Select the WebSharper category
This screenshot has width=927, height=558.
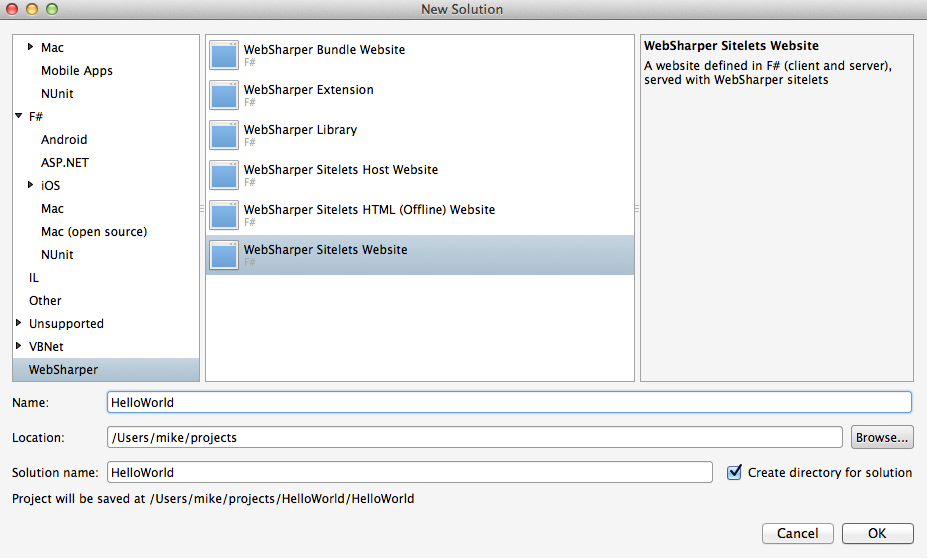(106, 369)
